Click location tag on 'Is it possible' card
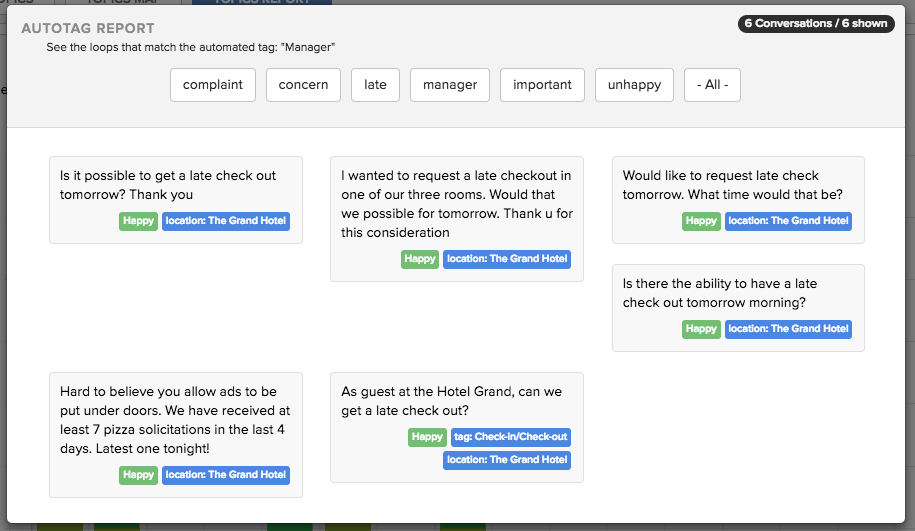Viewport: 915px width, 531px height. pos(226,221)
